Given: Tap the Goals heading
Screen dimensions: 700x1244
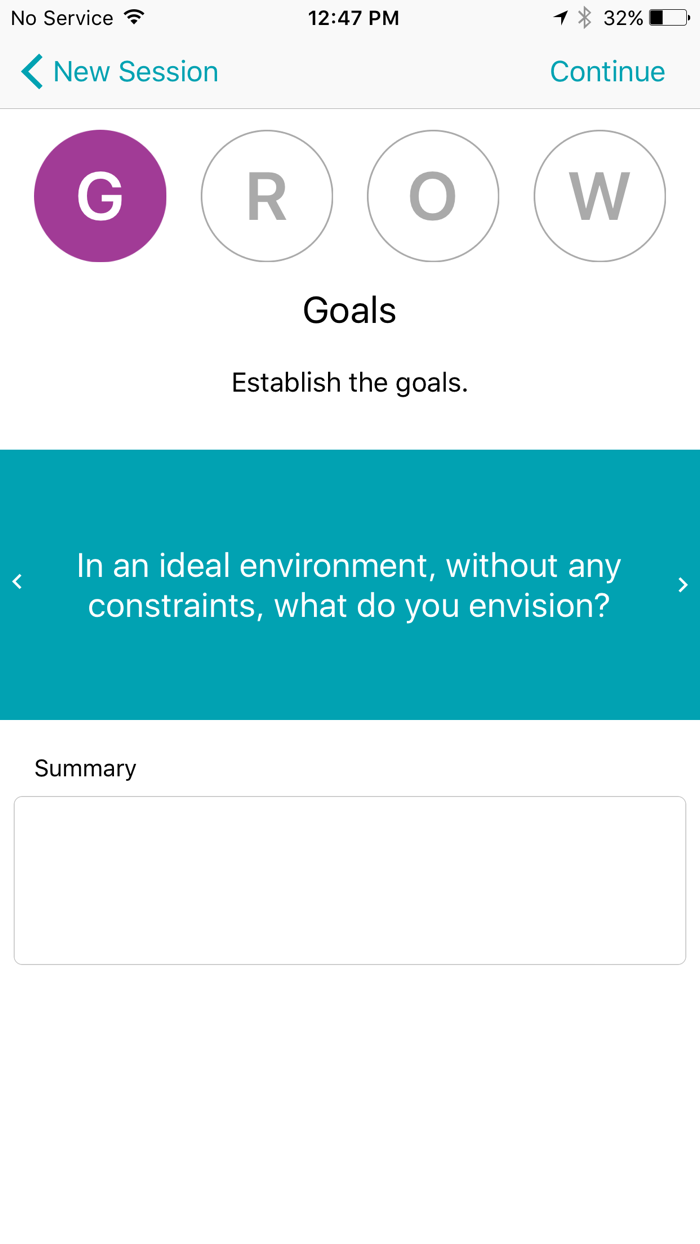Looking at the screenshot, I should pos(350,311).
